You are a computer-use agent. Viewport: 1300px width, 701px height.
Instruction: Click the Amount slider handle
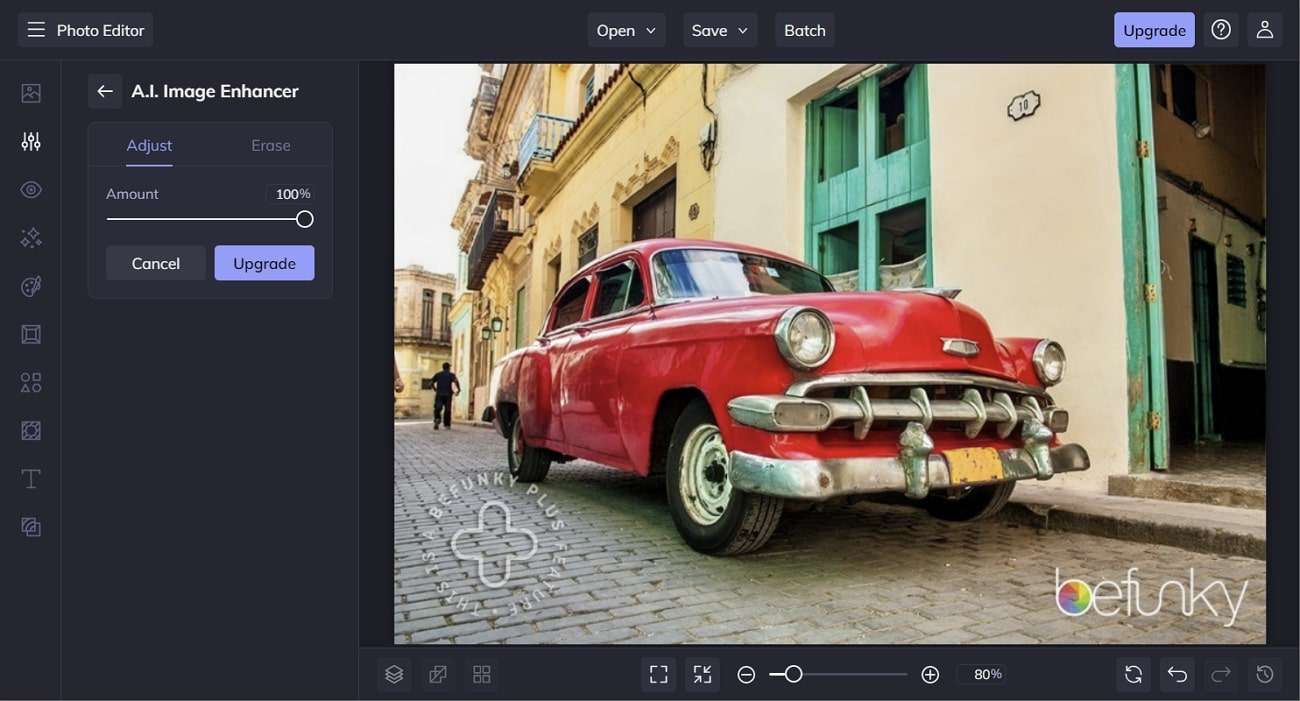pyautogui.click(x=305, y=219)
